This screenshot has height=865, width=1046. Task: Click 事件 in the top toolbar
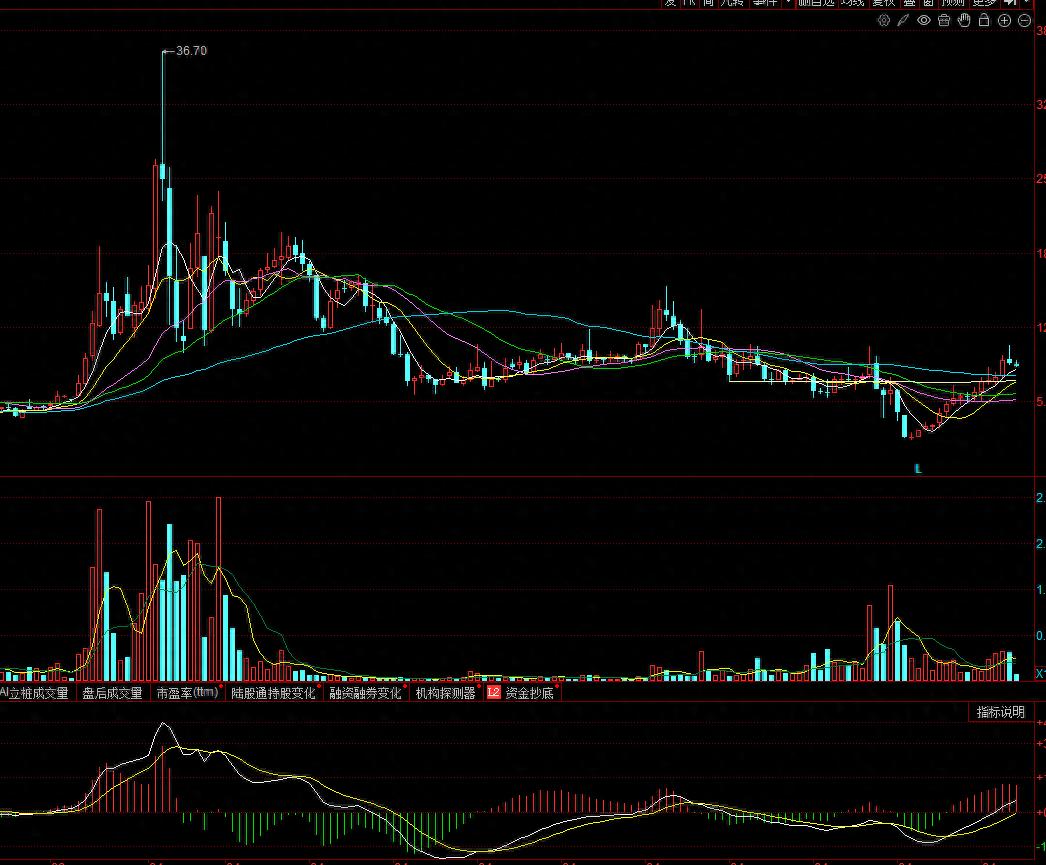click(764, 3)
